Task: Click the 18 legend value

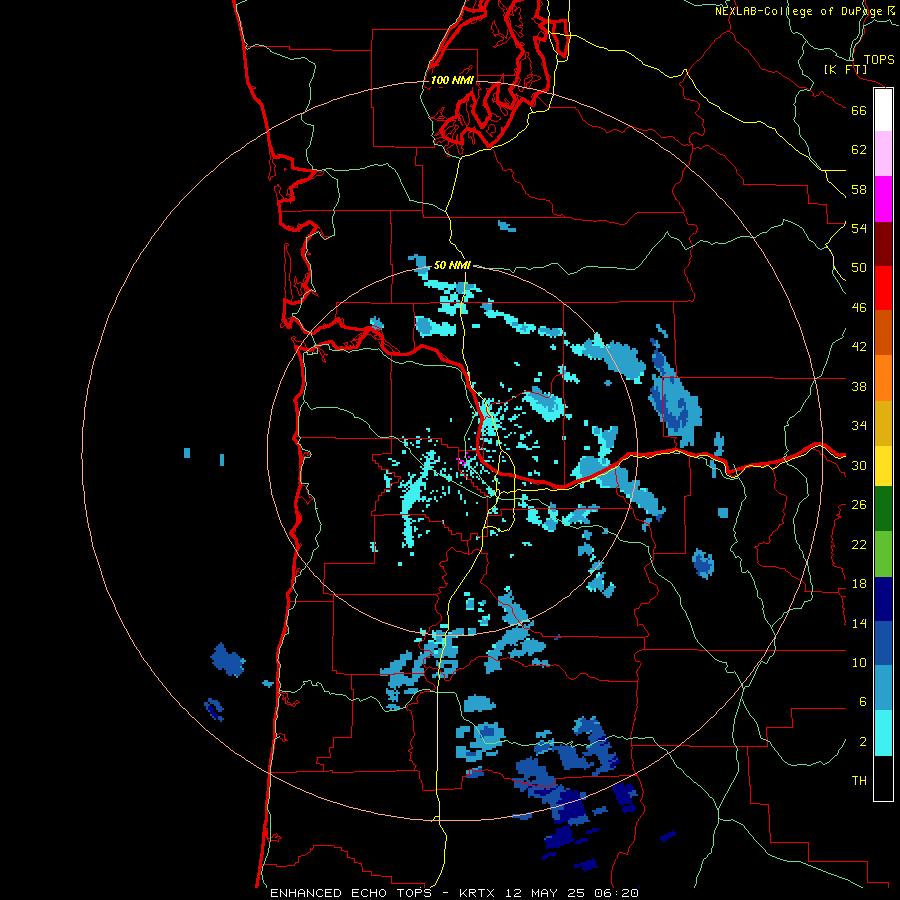Action: pyautogui.click(x=859, y=584)
